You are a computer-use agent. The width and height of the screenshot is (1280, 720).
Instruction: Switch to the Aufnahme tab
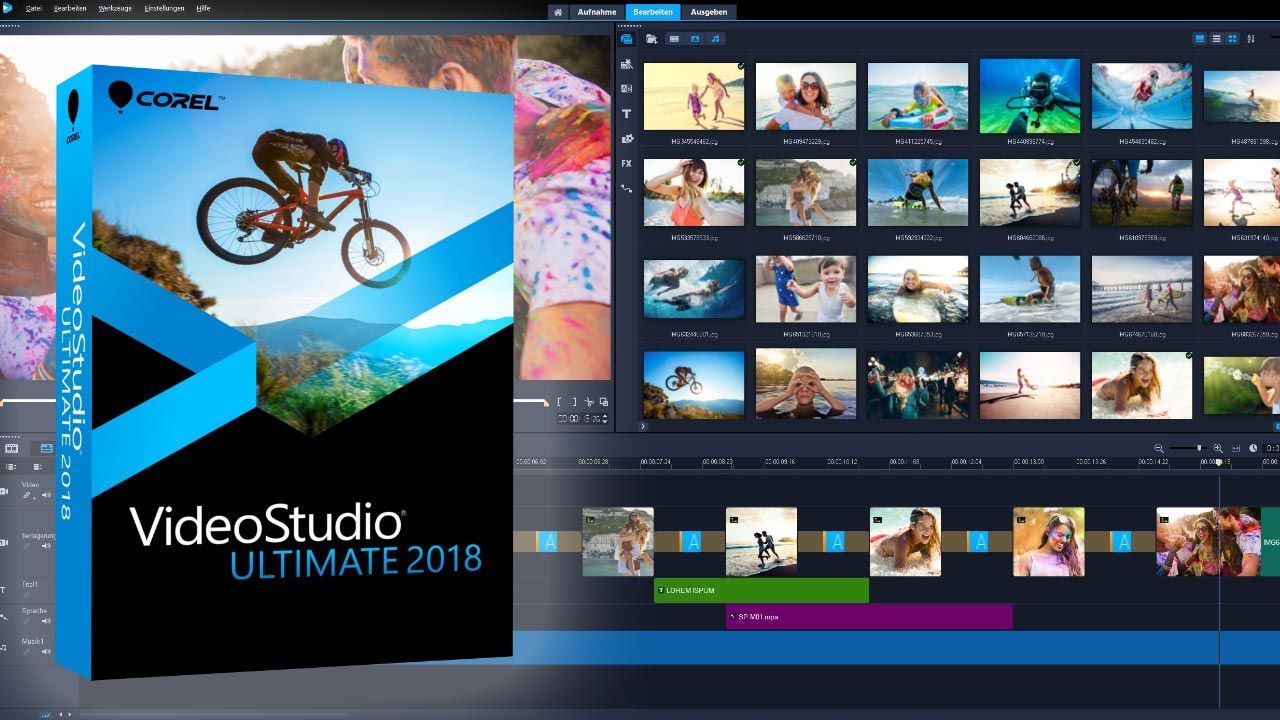pos(596,12)
